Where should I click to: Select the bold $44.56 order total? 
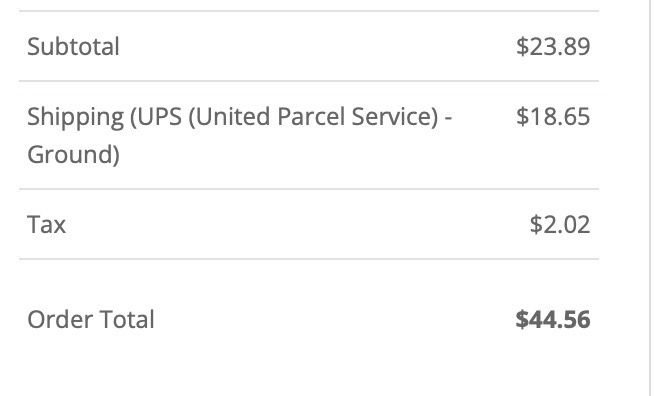tap(553, 320)
